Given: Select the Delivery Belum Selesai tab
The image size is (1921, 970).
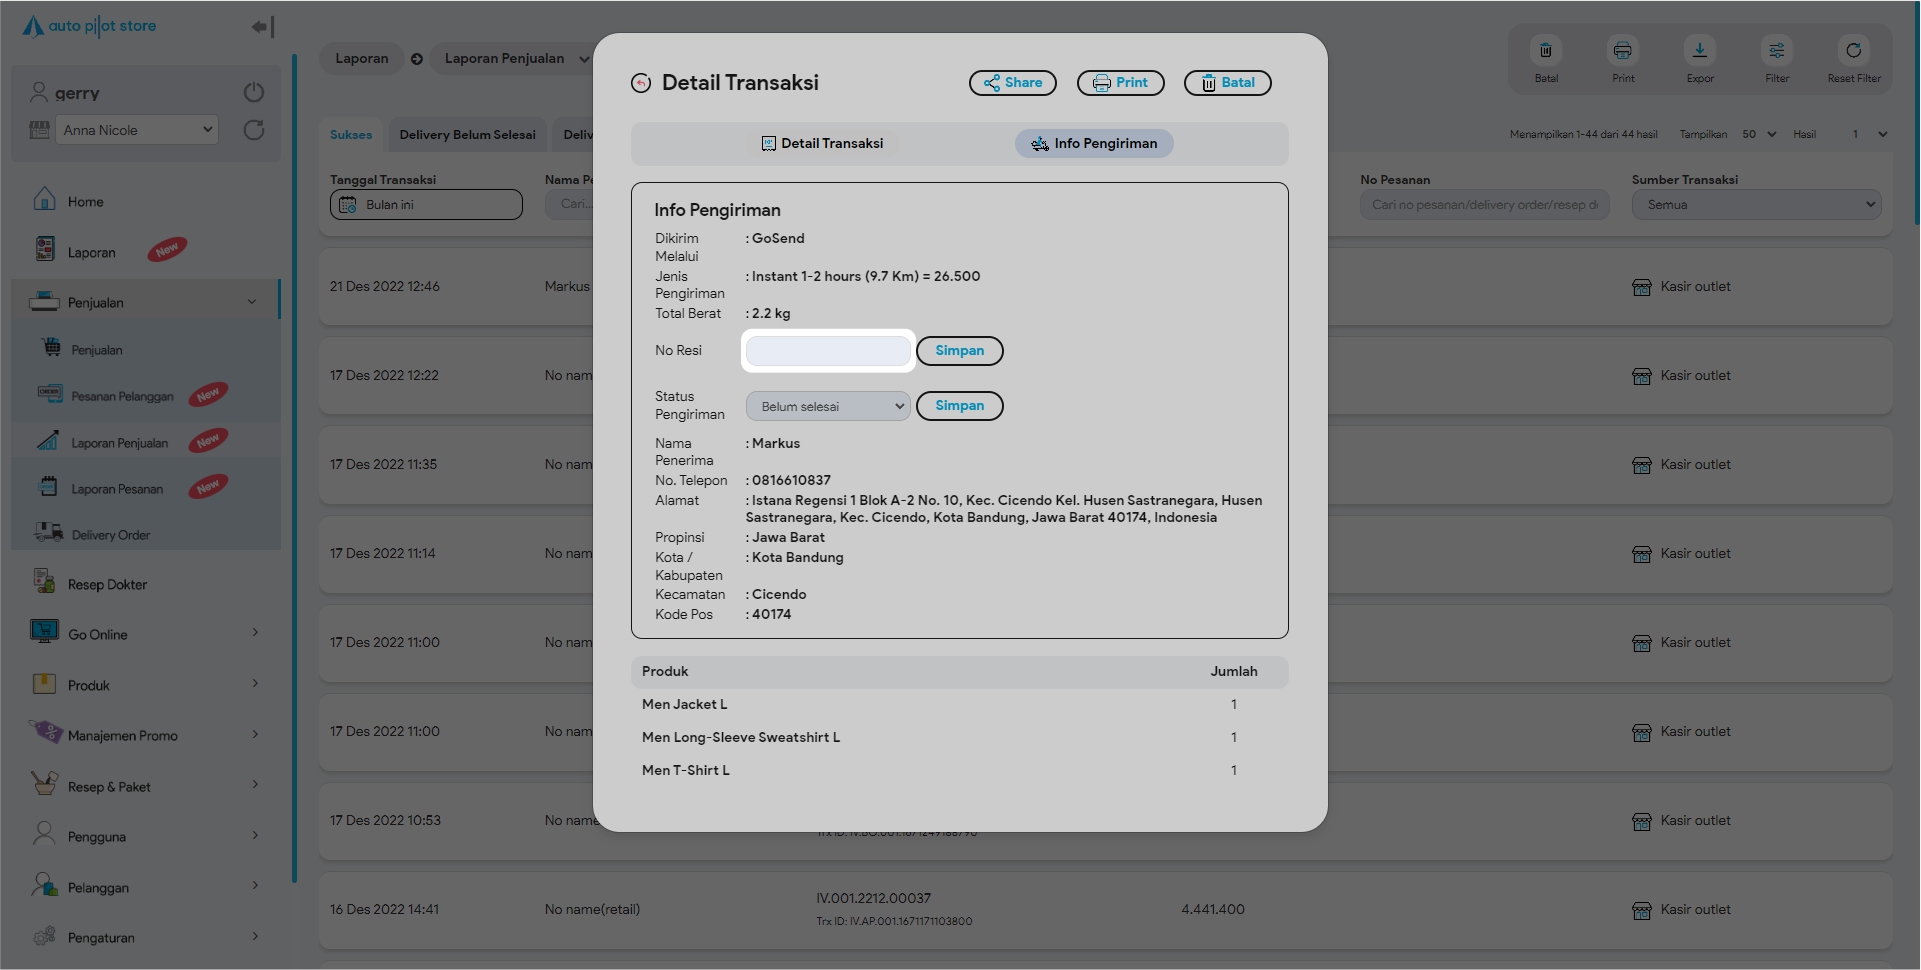Looking at the screenshot, I should pos(467,135).
